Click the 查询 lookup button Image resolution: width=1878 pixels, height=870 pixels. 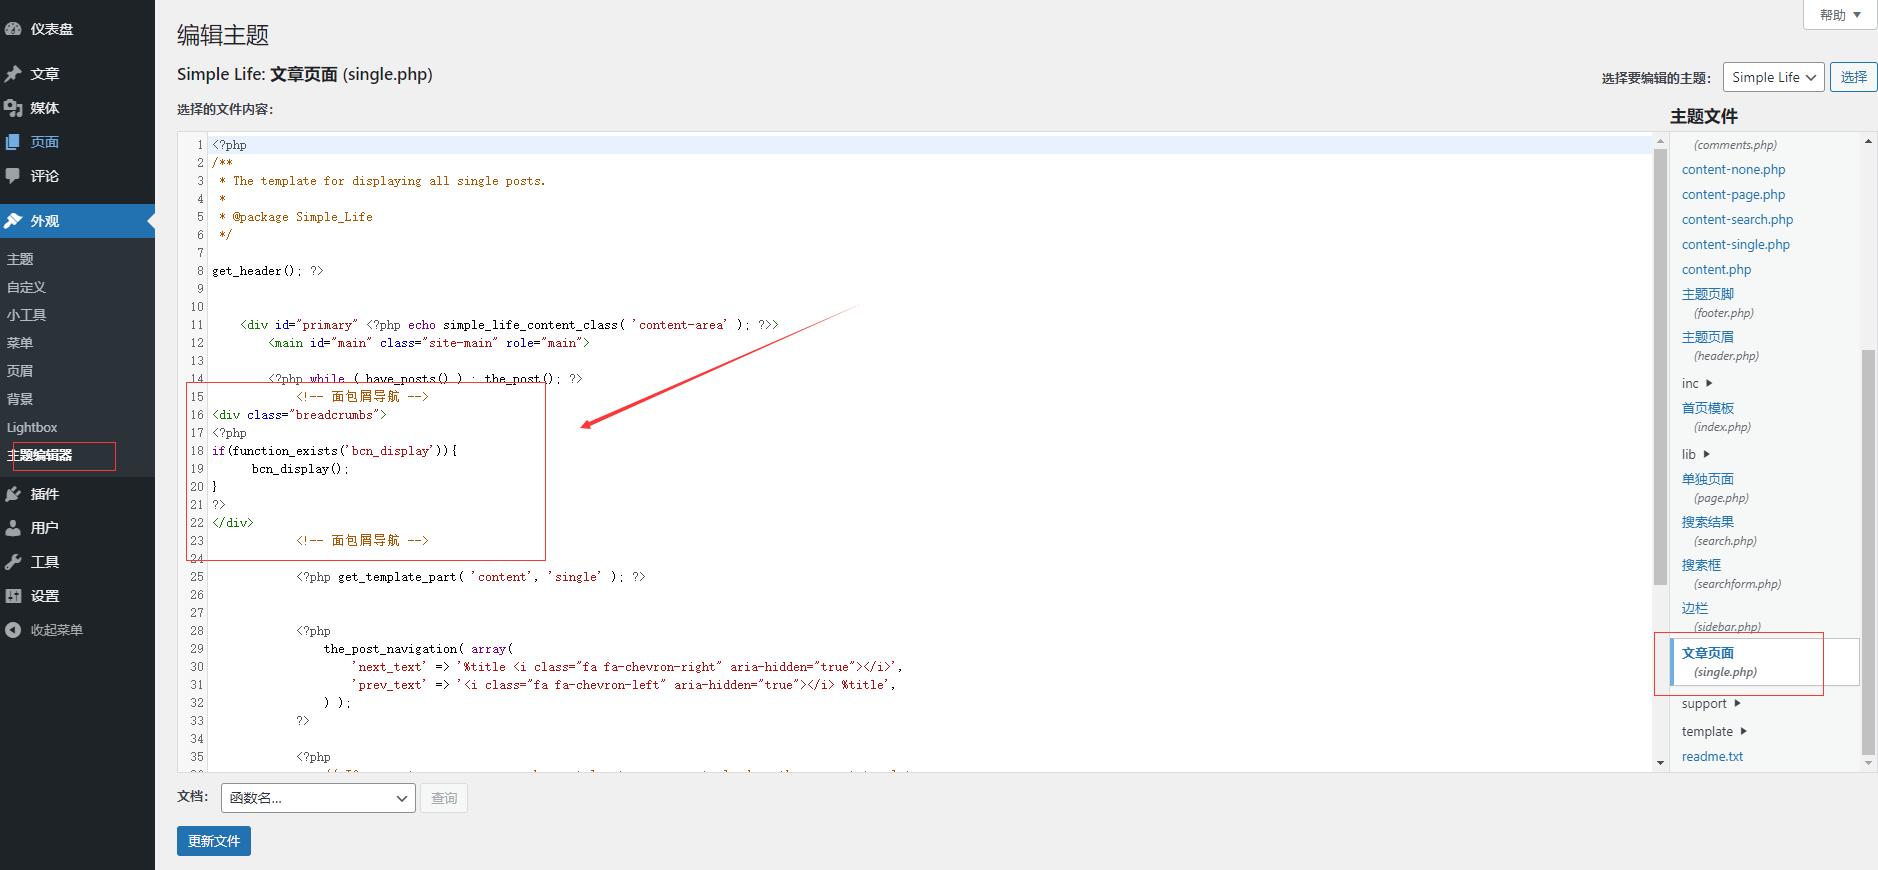coord(444,798)
